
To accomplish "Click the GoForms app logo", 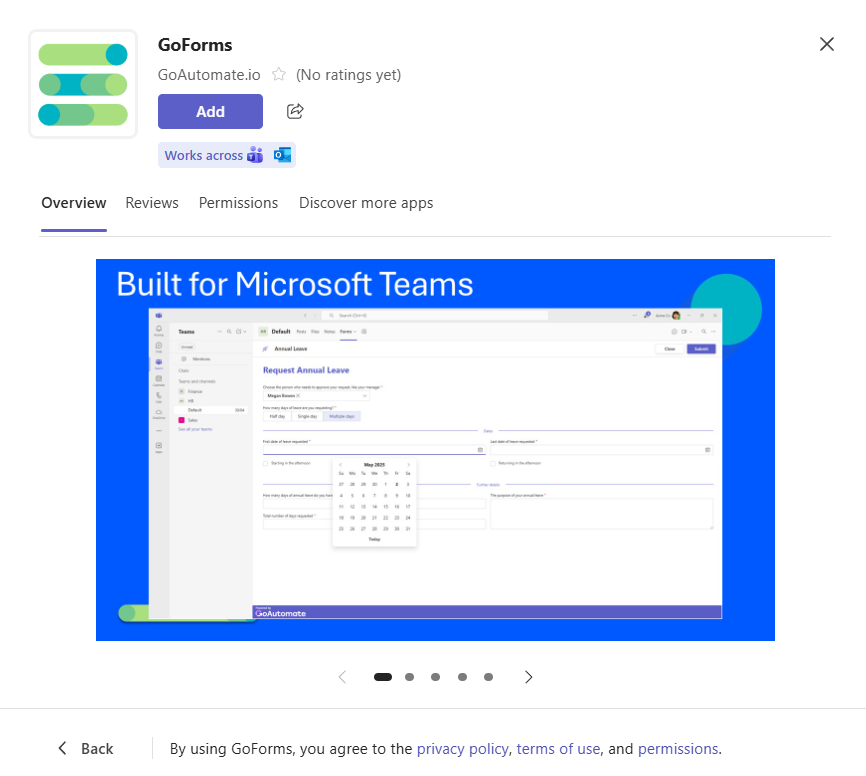I will coord(83,84).
